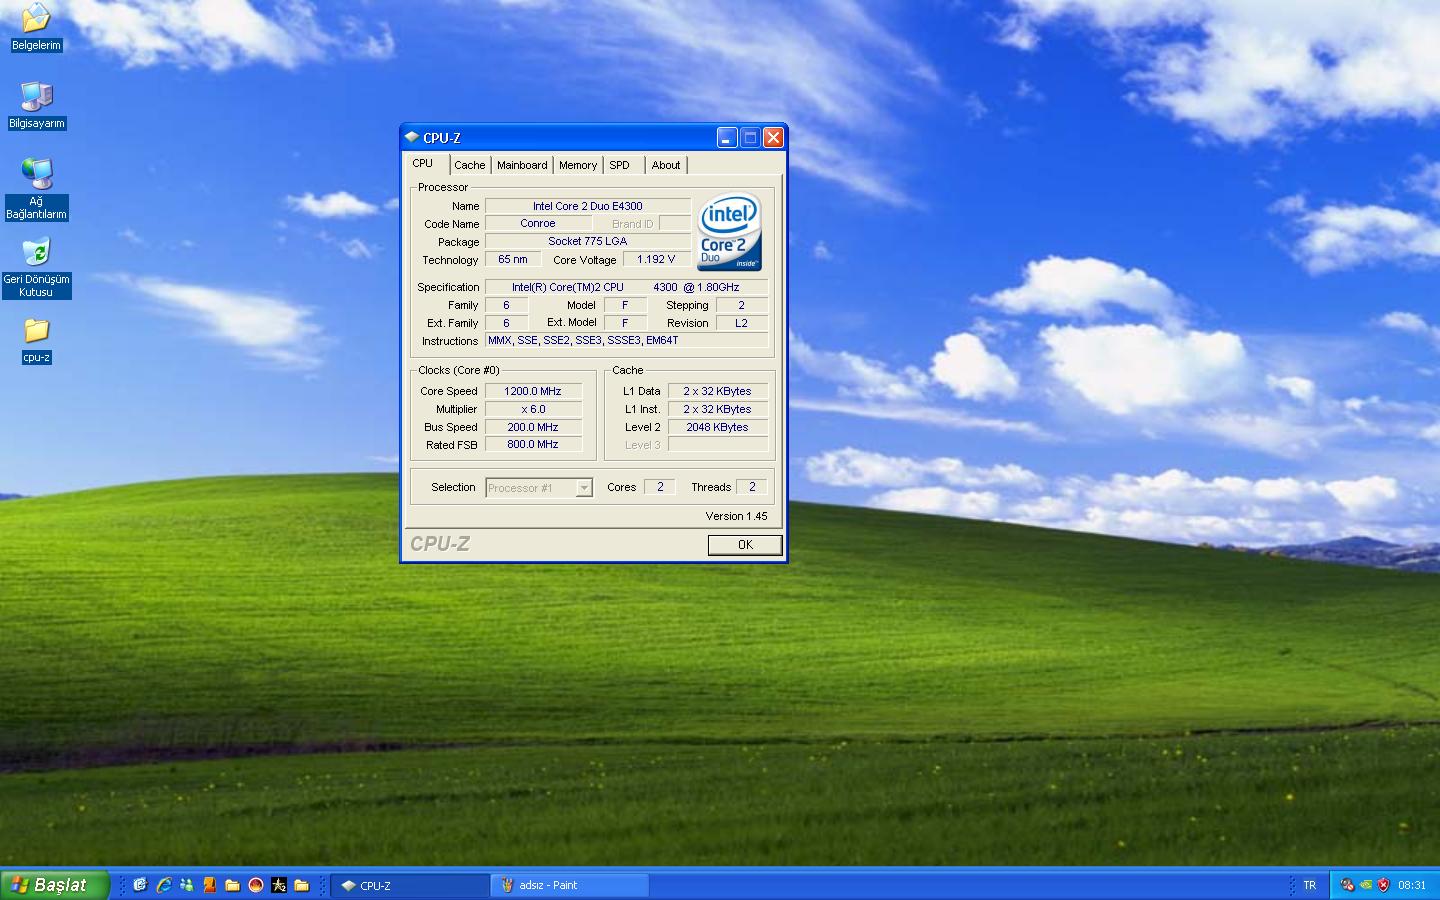This screenshot has width=1440, height=900.
Task: Click the Core Speed value 1200.0 MHz
Action: click(x=533, y=391)
